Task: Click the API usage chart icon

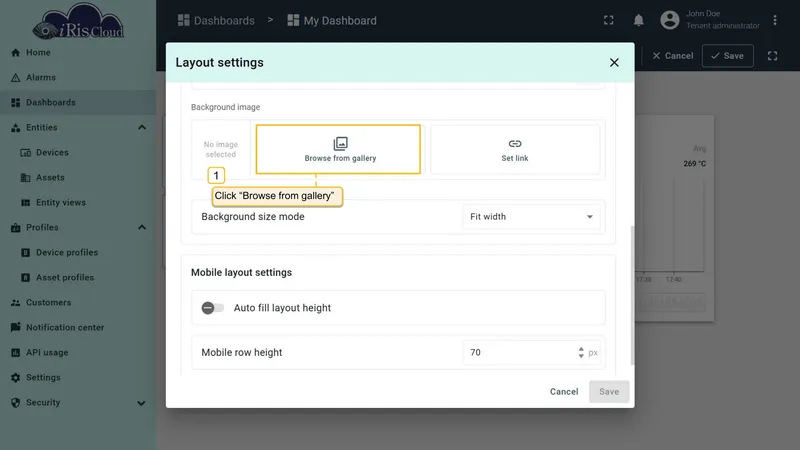Action: 16,353
